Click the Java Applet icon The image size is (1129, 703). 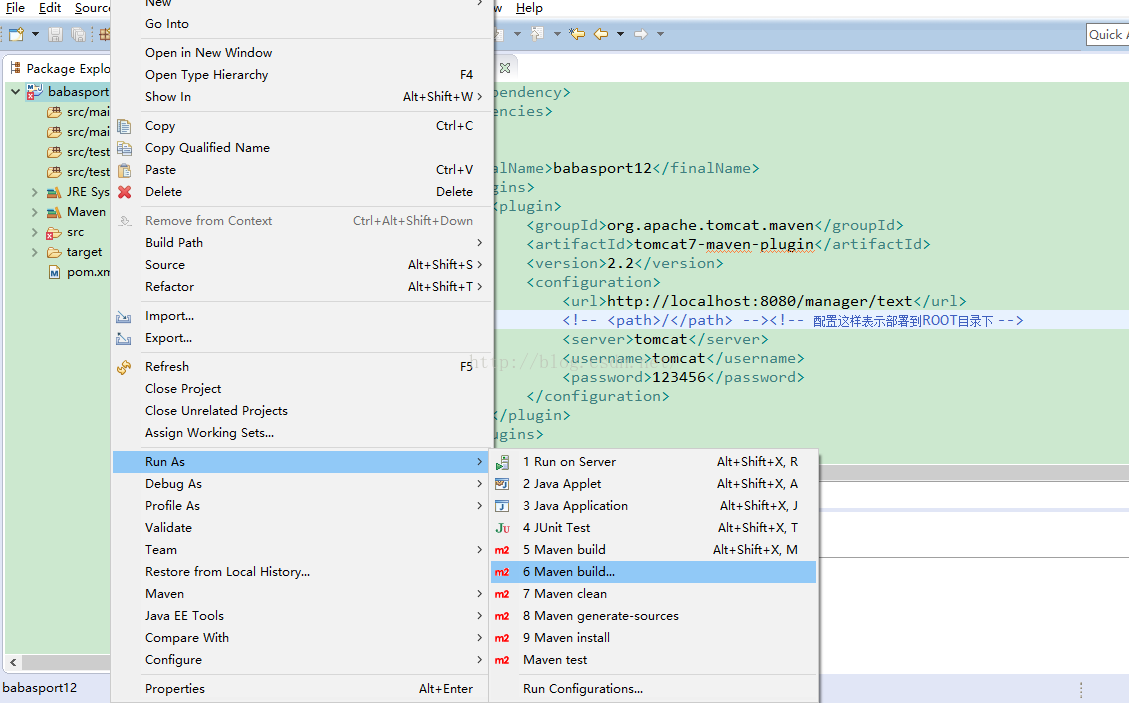point(503,484)
